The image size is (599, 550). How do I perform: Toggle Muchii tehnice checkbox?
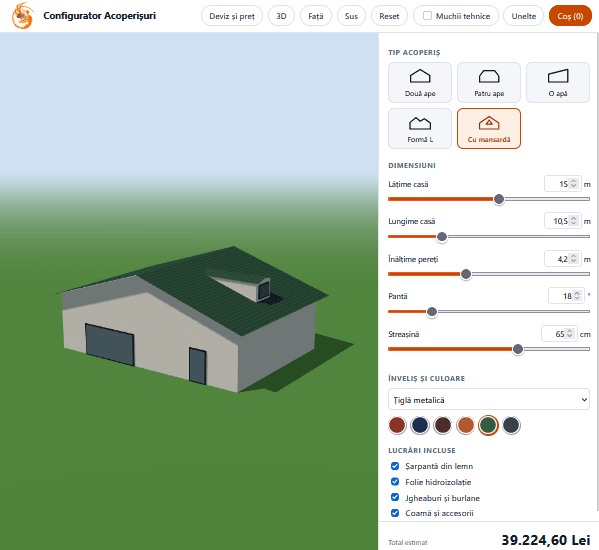pyautogui.click(x=427, y=16)
